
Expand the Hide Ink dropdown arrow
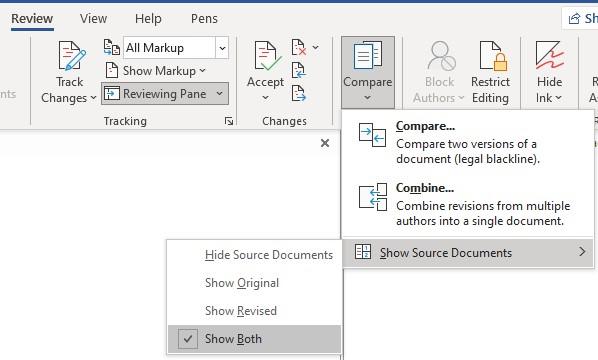tap(558, 98)
